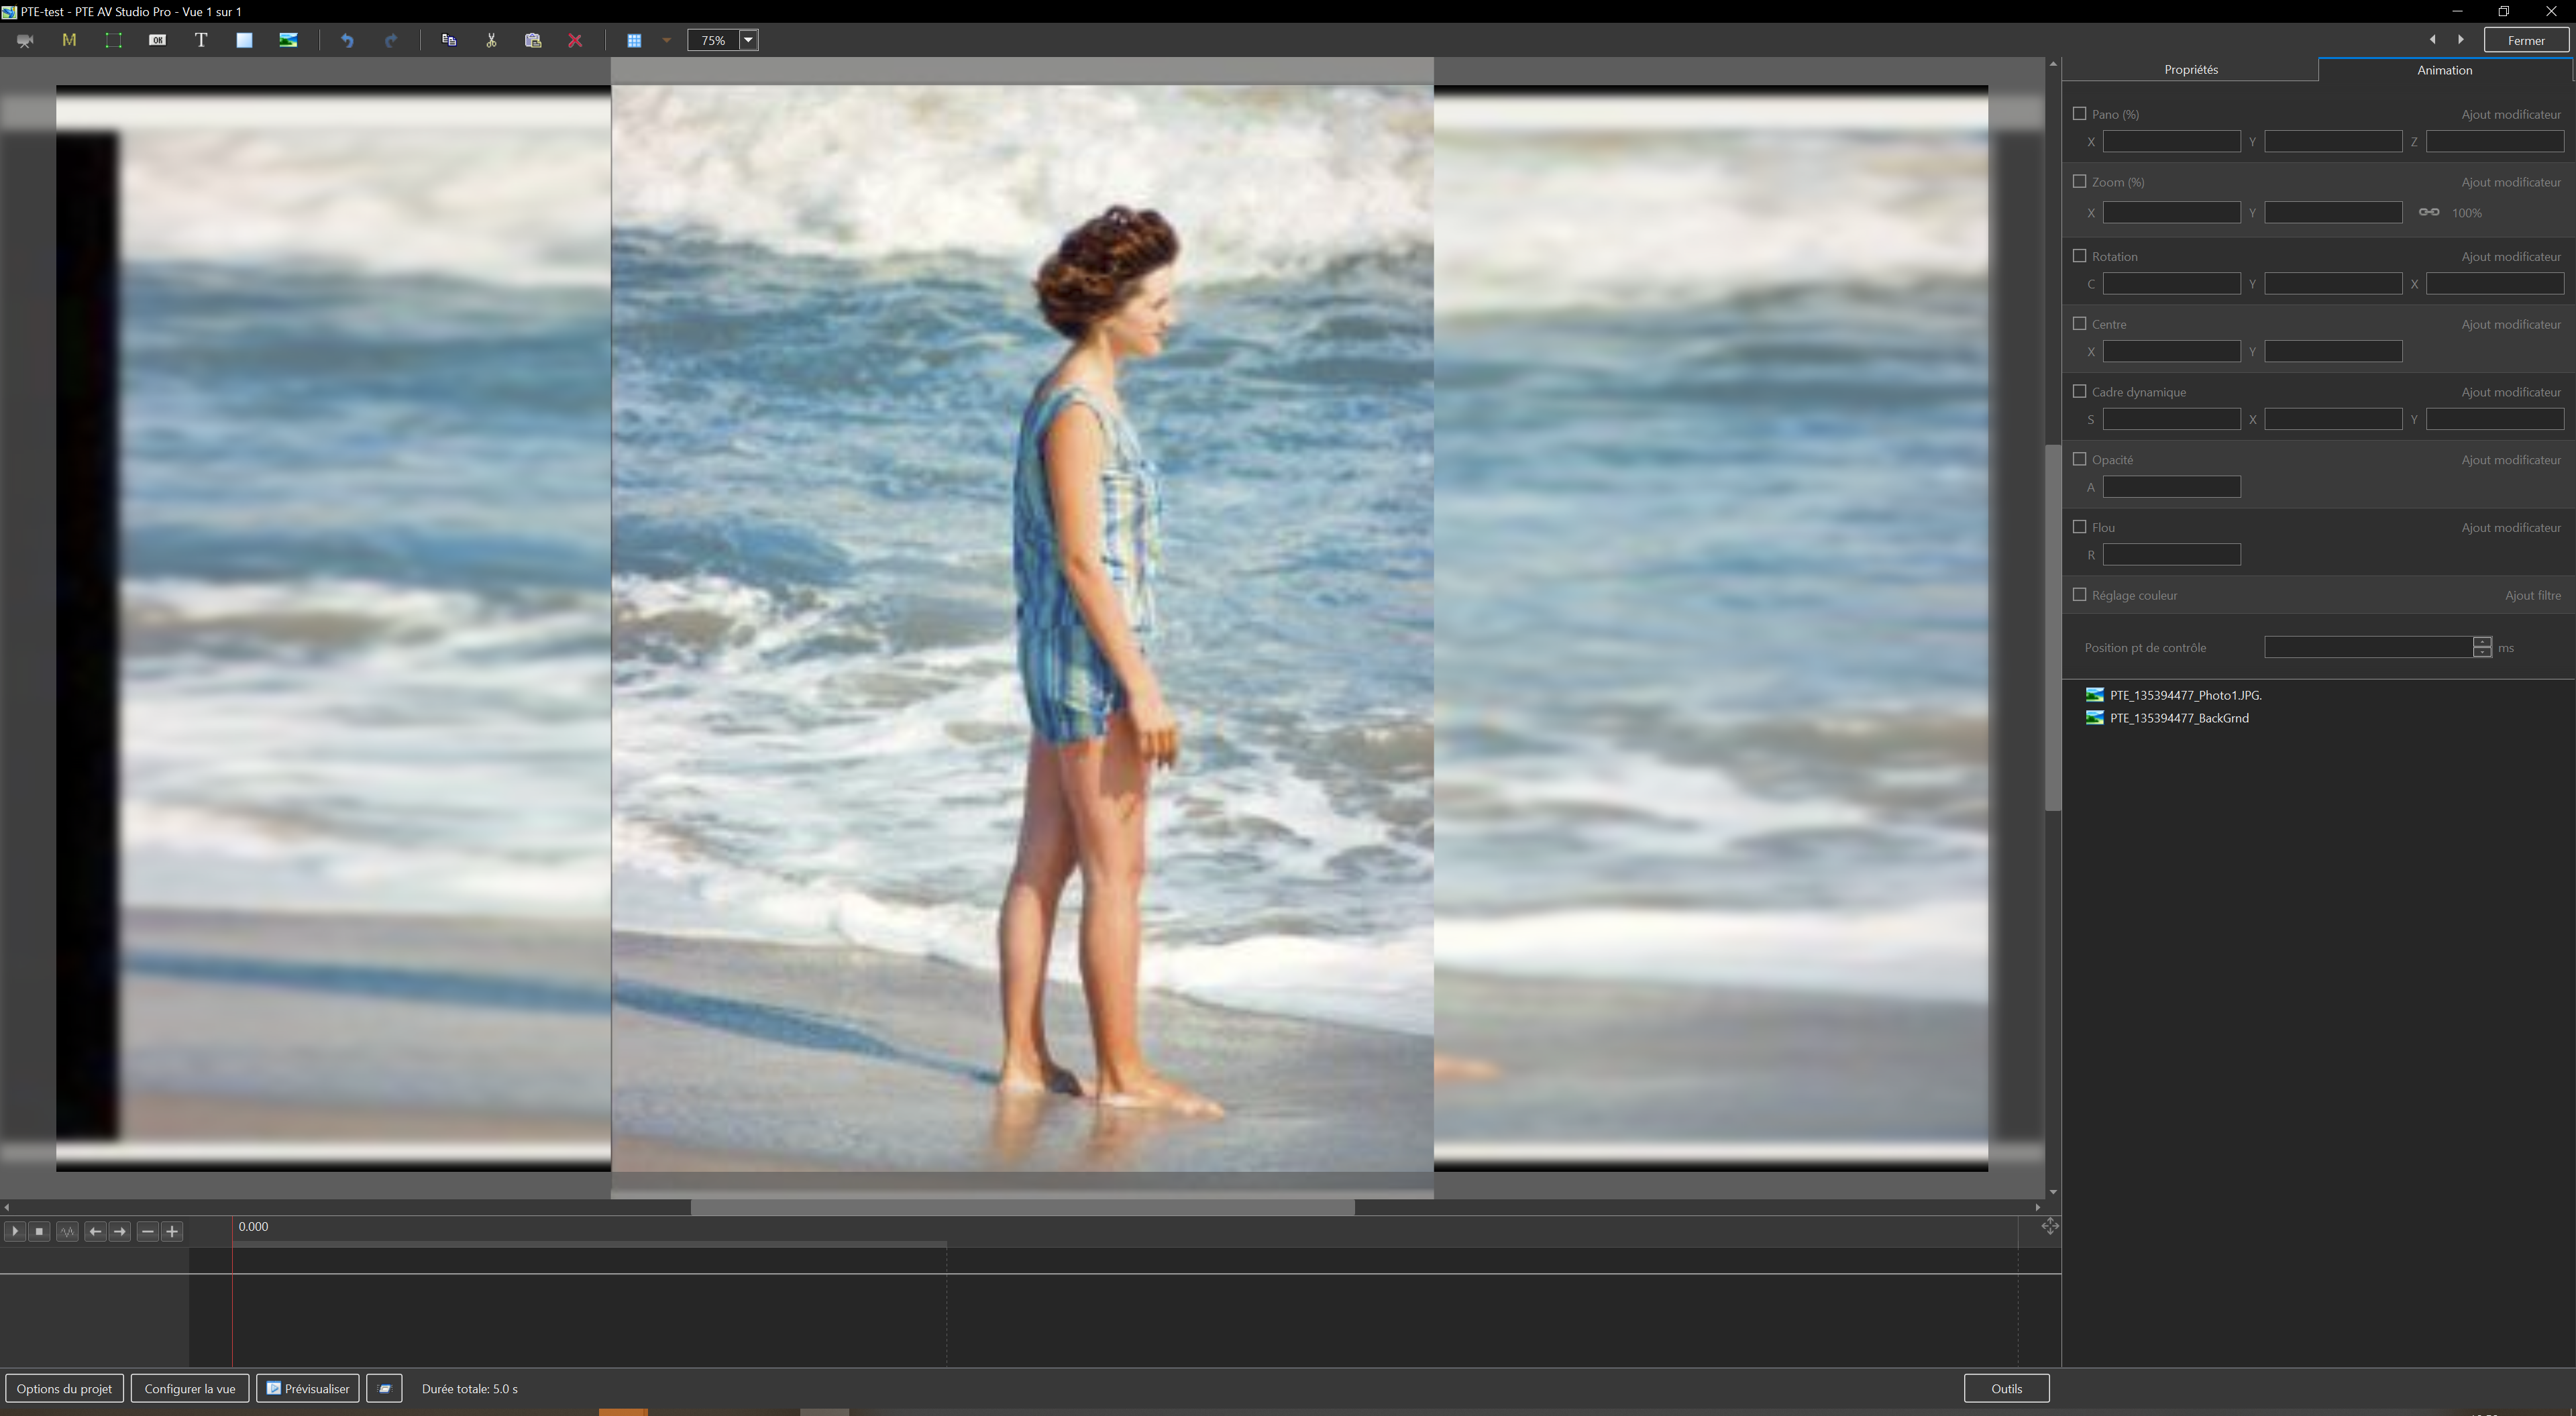This screenshot has height=1416, width=2576.
Task: Close editor with Fermer button
Action: [2526, 41]
